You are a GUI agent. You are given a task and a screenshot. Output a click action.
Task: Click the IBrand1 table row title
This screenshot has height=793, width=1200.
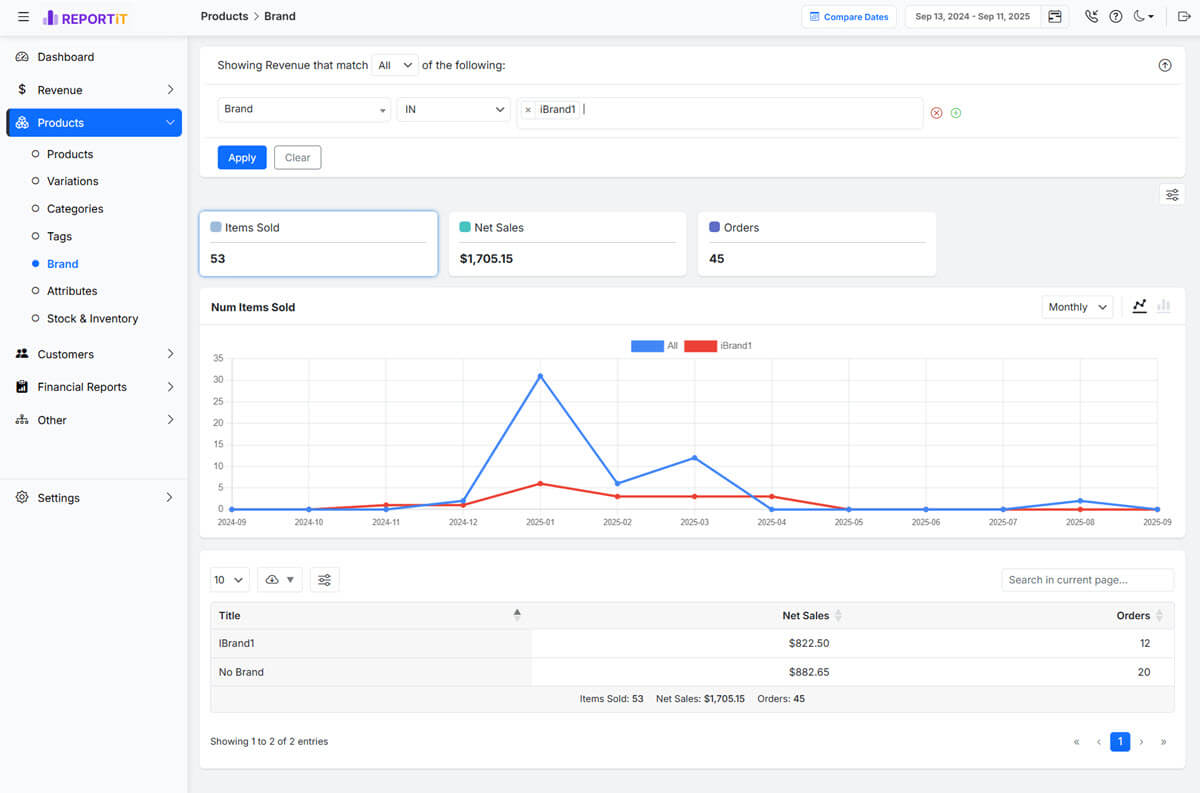237,644
